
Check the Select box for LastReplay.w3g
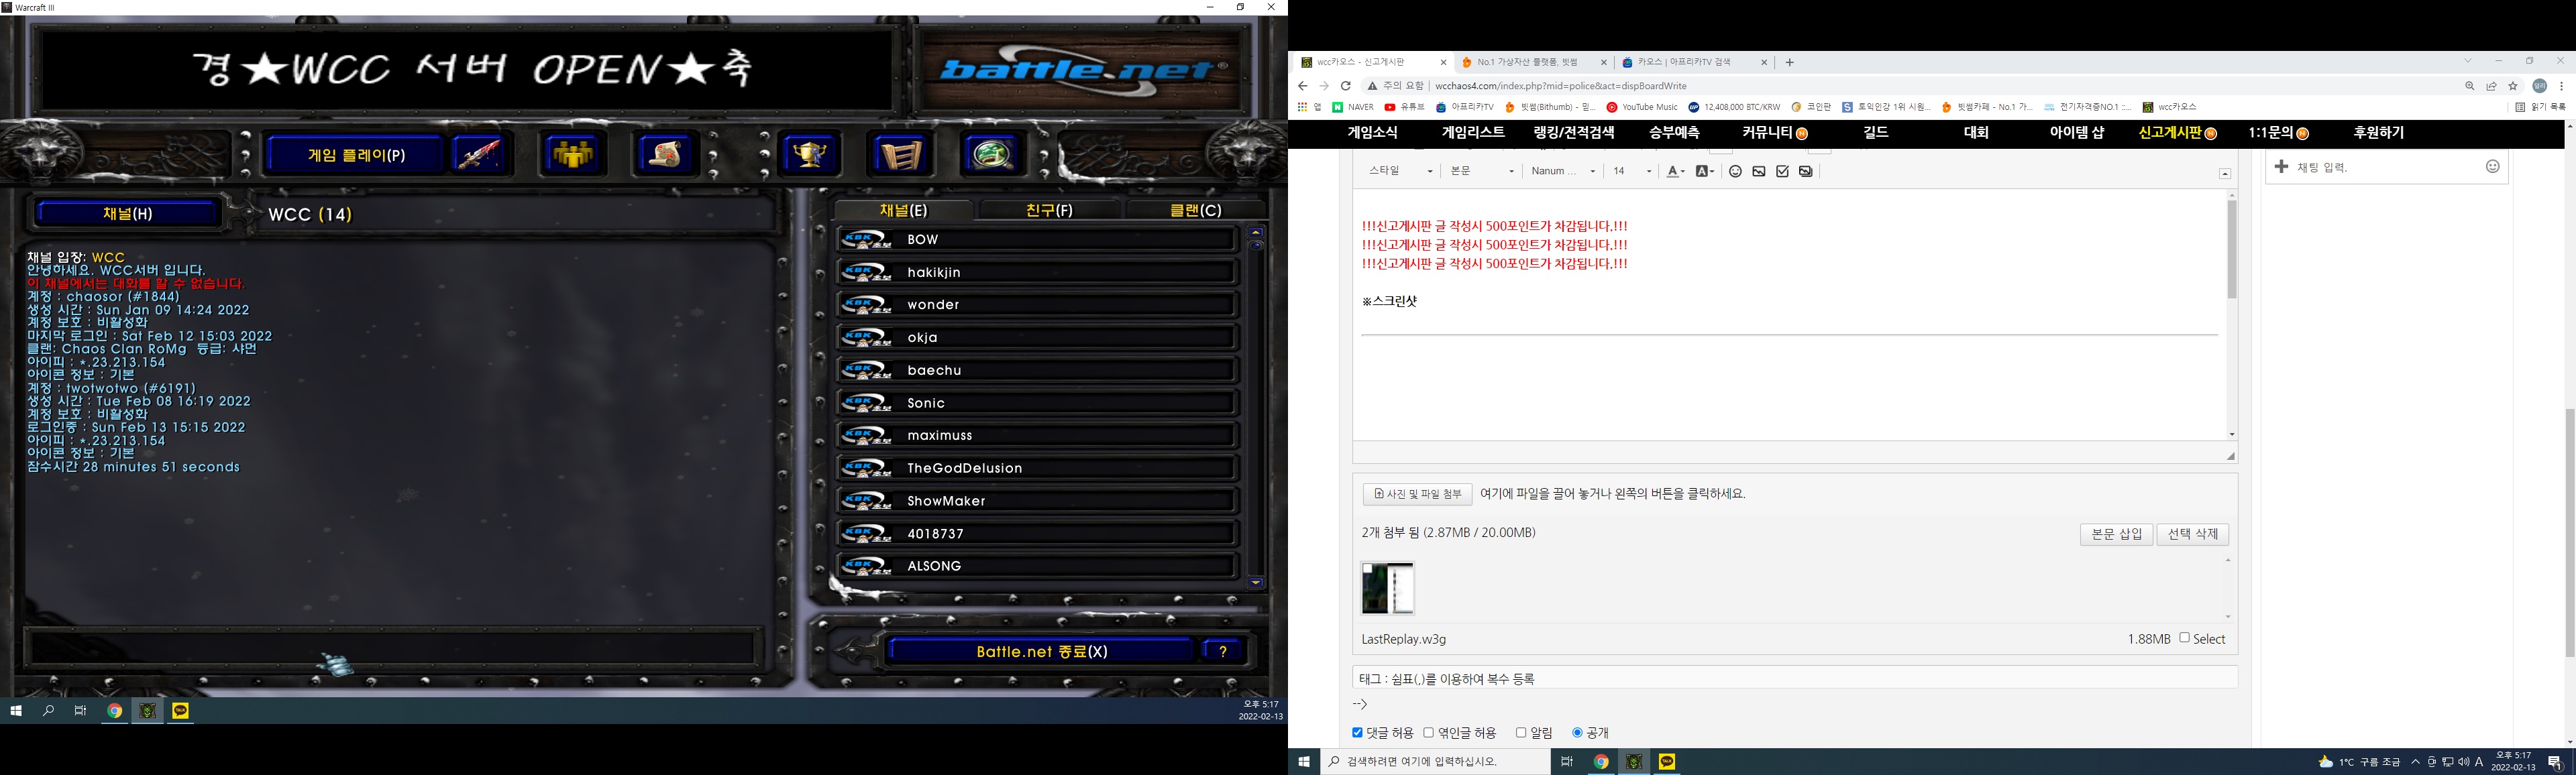pyautogui.click(x=2184, y=638)
